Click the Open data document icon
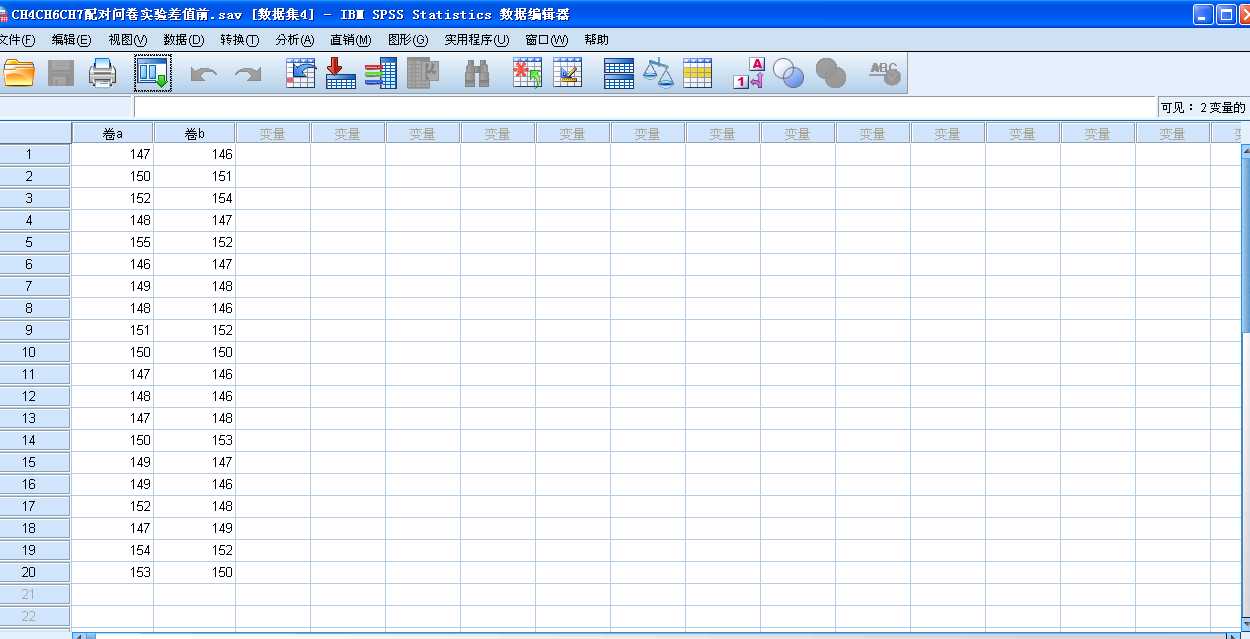The height and width of the screenshot is (639, 1250). 19,73
